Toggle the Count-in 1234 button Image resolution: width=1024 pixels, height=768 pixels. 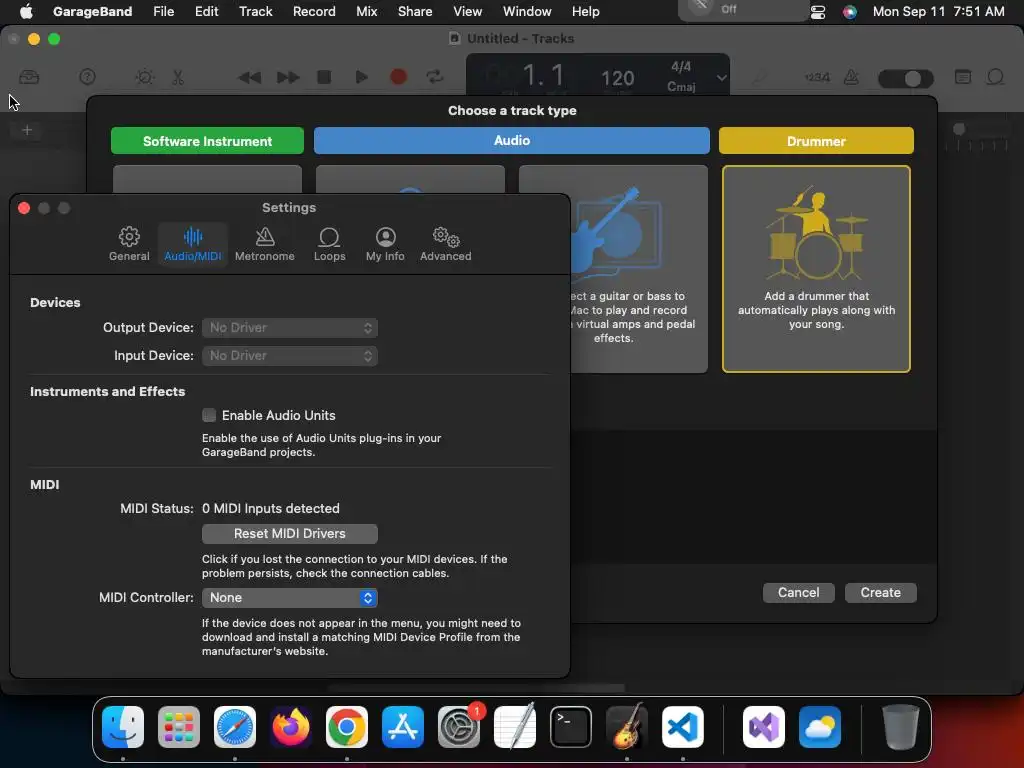[x=817, y=77]
